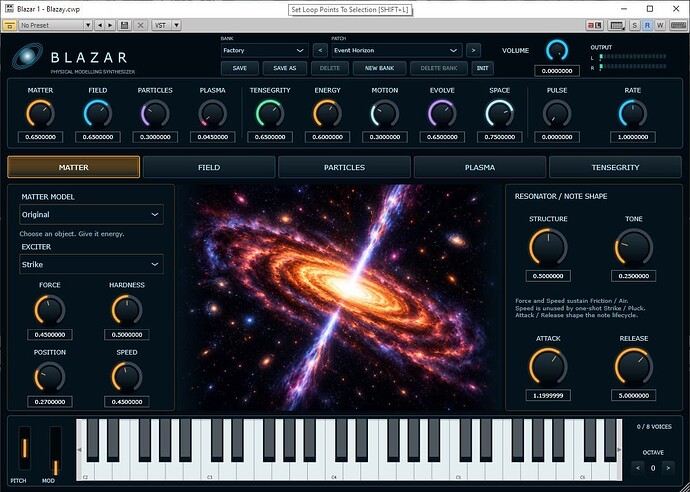Click the STRUCTURE knob
Screen dimensions: 690x492
[x=548, y=247]
